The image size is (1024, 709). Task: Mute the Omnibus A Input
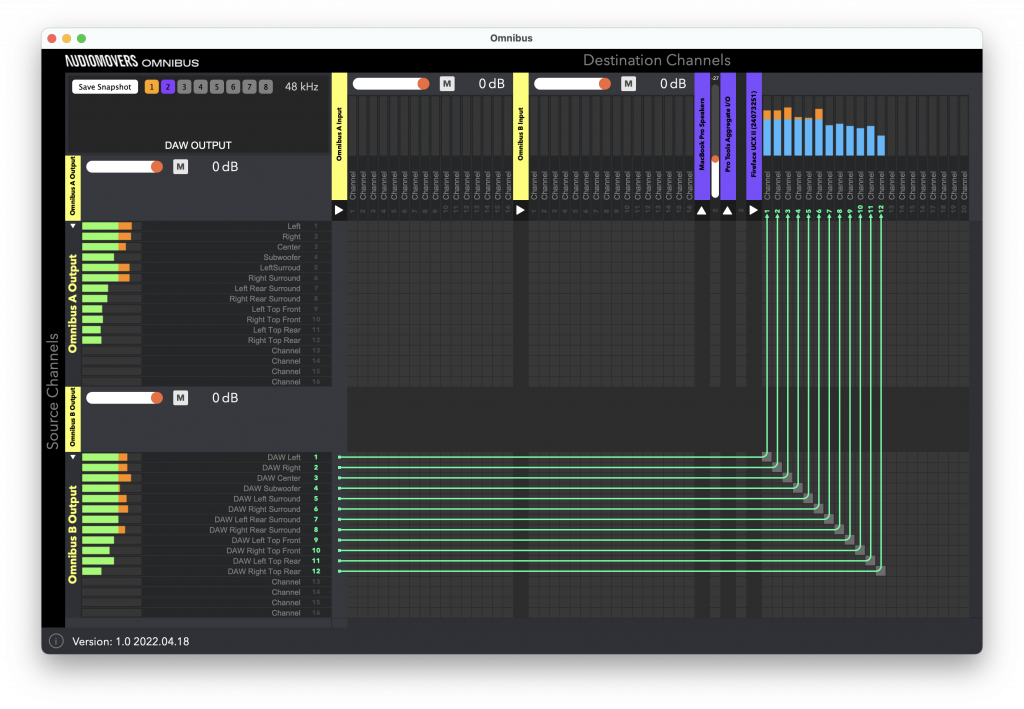coord(447,84)
